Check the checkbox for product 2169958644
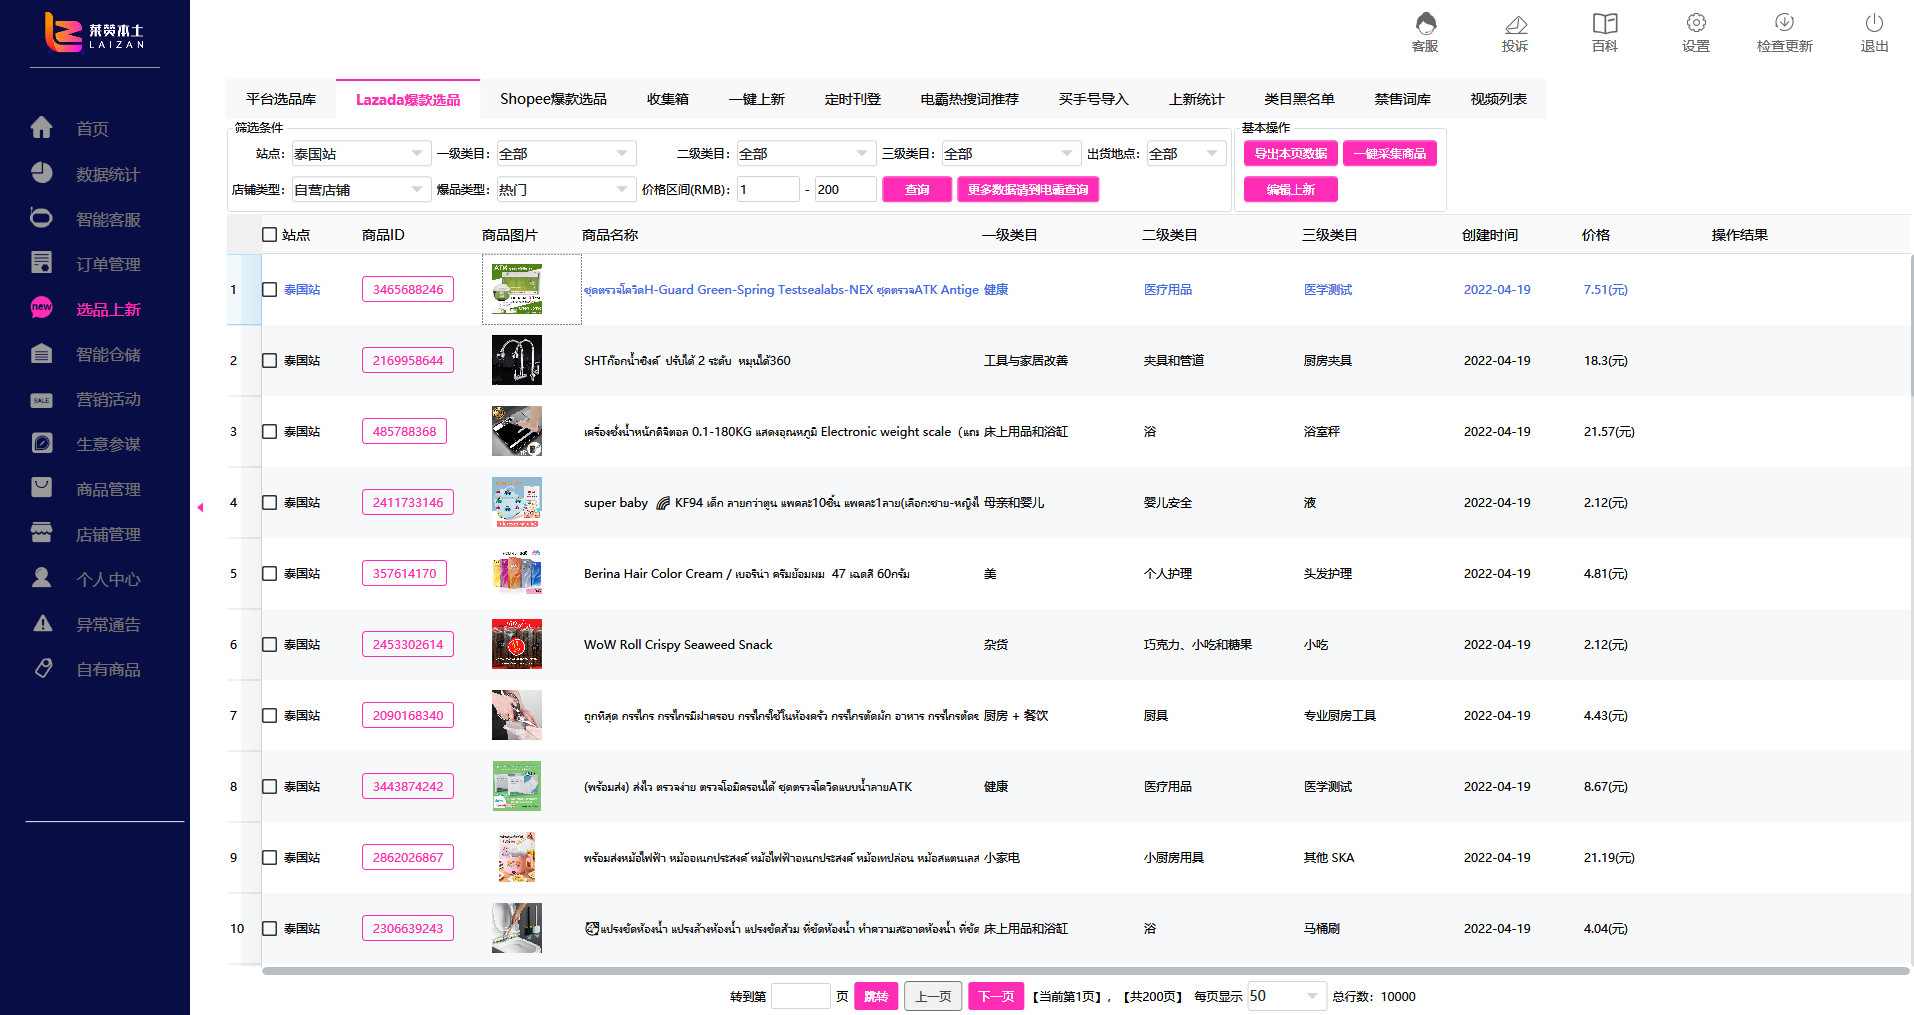Screen dimensions: 1914x1015 coord(268,360)
